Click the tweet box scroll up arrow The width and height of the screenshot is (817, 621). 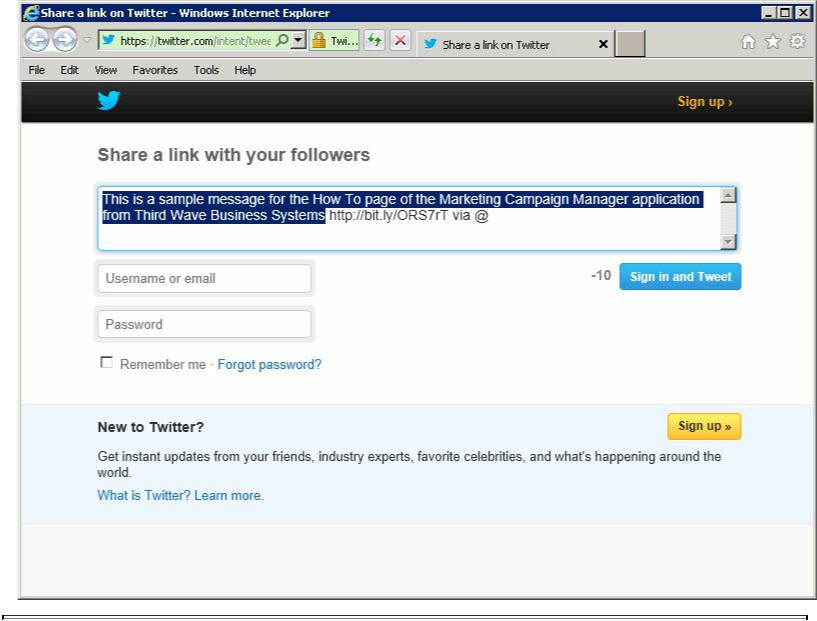click(x=728, y=195)
